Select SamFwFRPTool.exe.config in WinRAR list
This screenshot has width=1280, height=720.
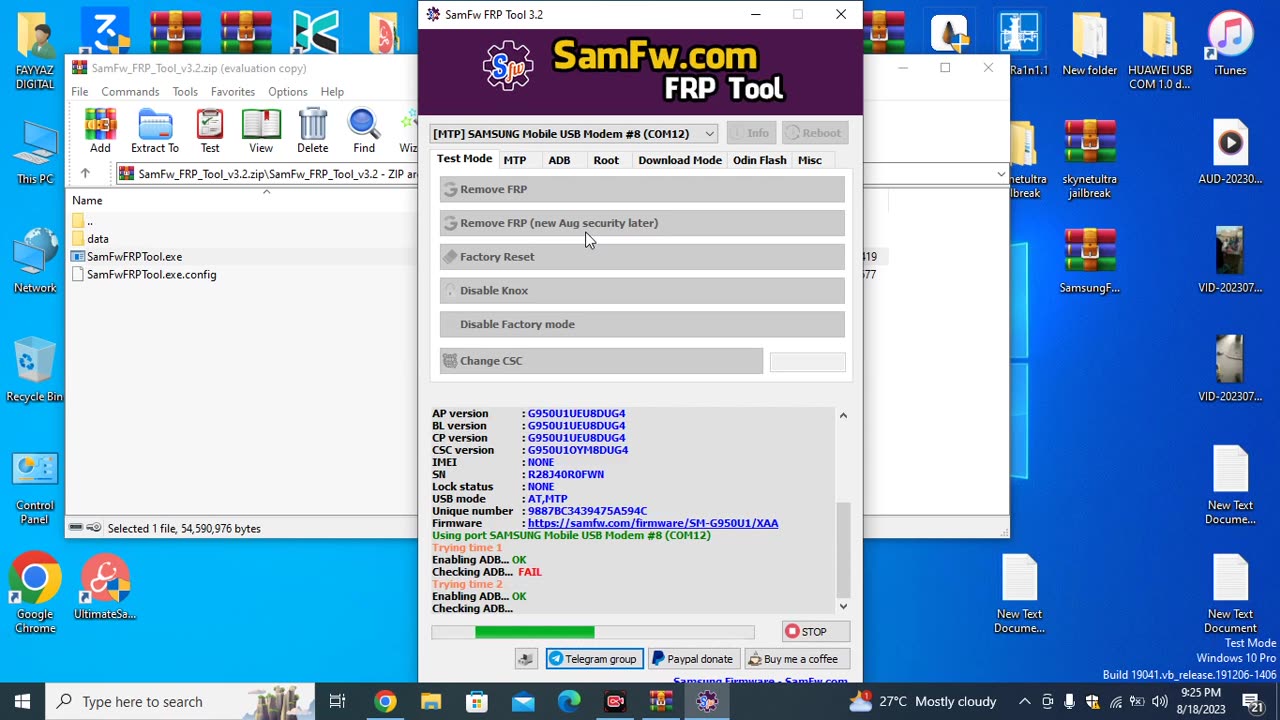[x=151, y=275]
